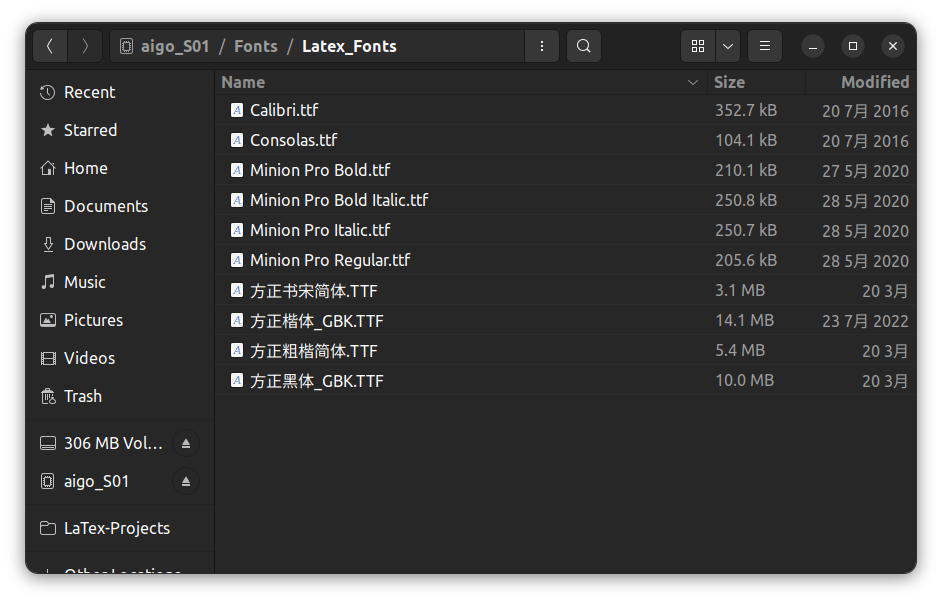The width and height of the screenshot is (942, 602).
Task: Eject the aigo_S01 drive
Action: [x=185, y=481]
